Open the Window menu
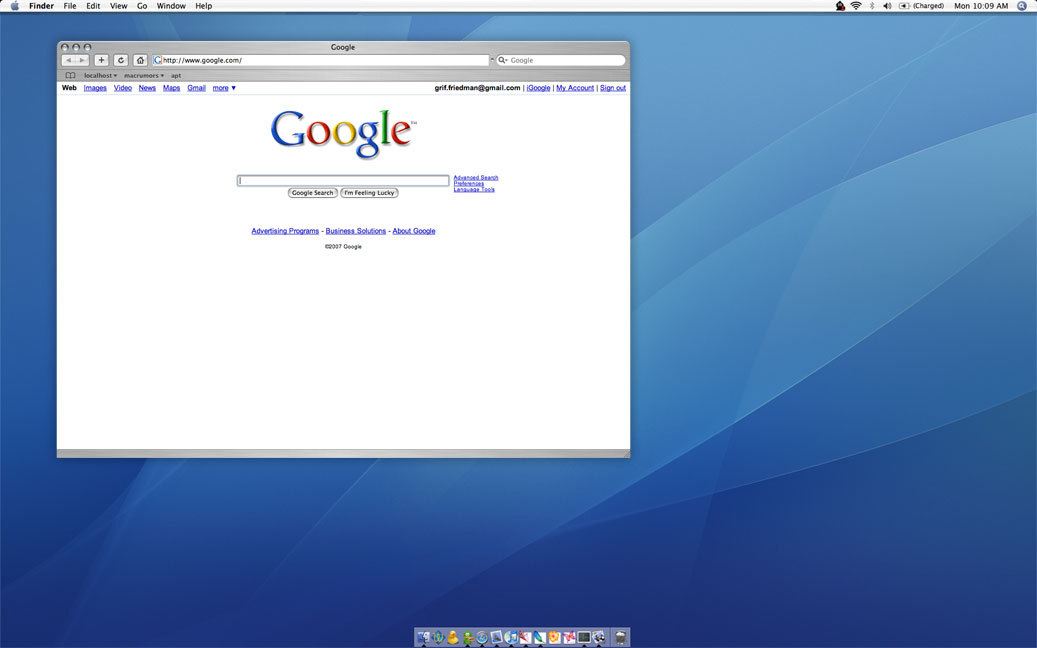 (x=171, y=6)
